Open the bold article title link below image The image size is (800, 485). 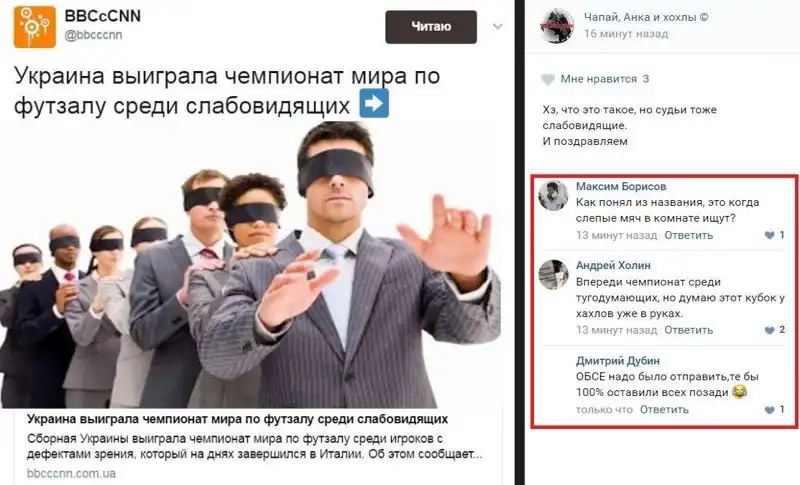(x=237, y=419)
